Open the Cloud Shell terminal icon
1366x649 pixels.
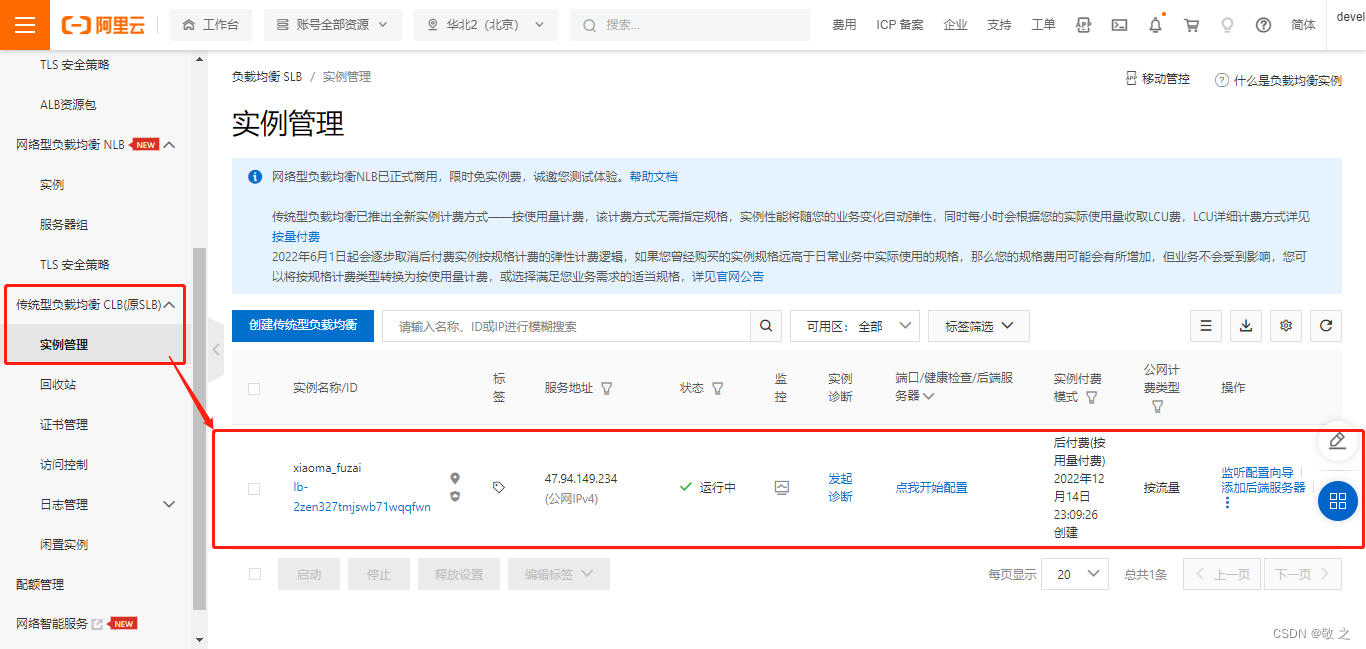[x=1119, y=25]
